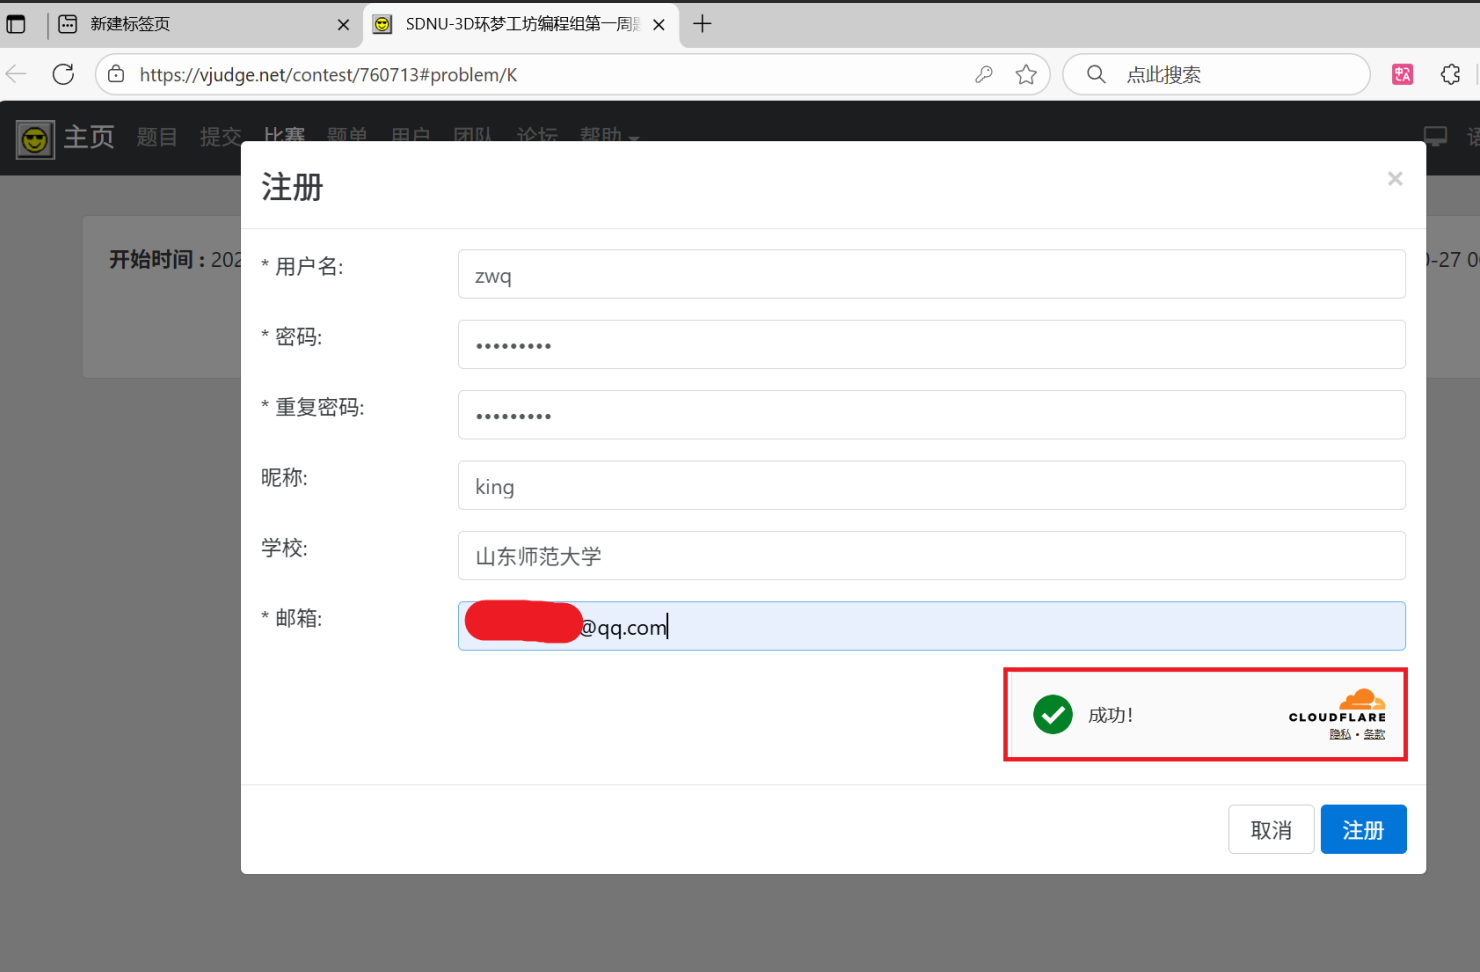The width and height of the screenshot is (1480, 972).
Task: Click the 注册 submit button
Action: coord(1363,830)
